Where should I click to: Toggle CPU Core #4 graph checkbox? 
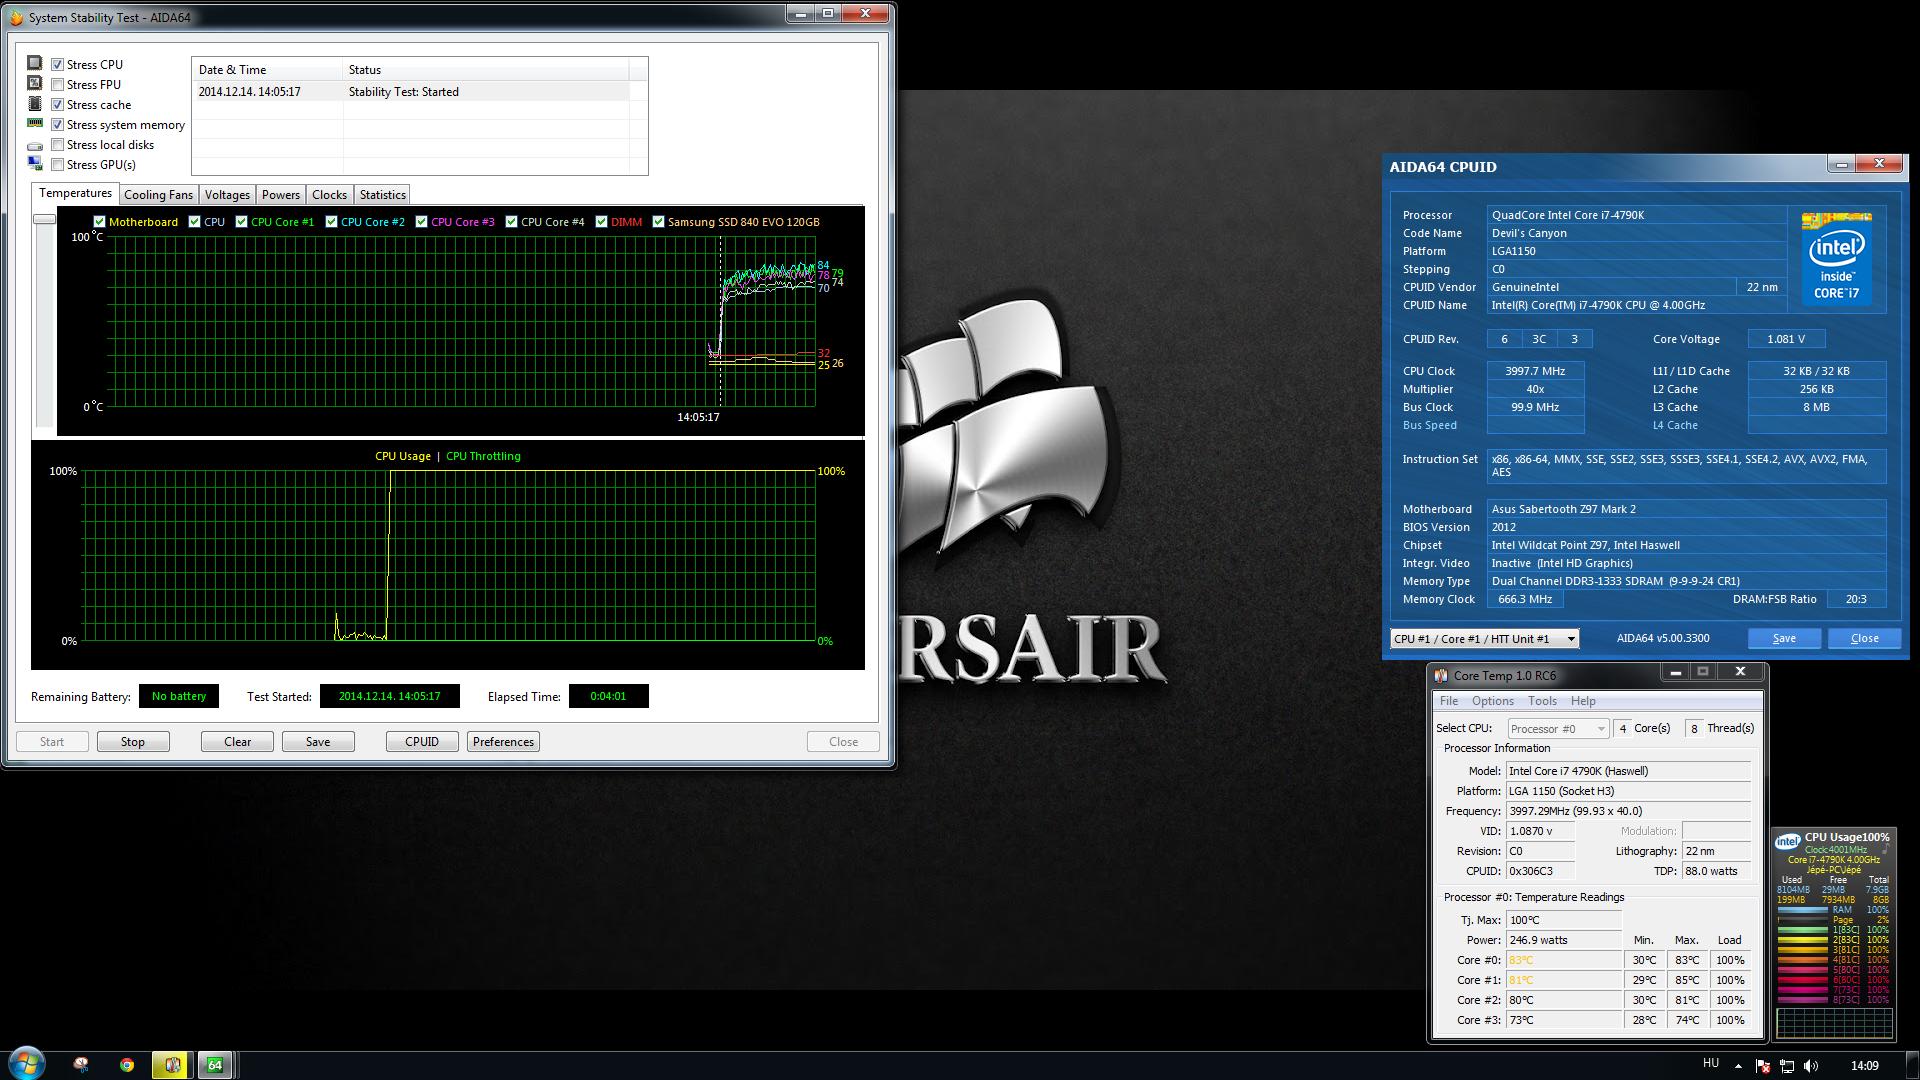(511, 222)
